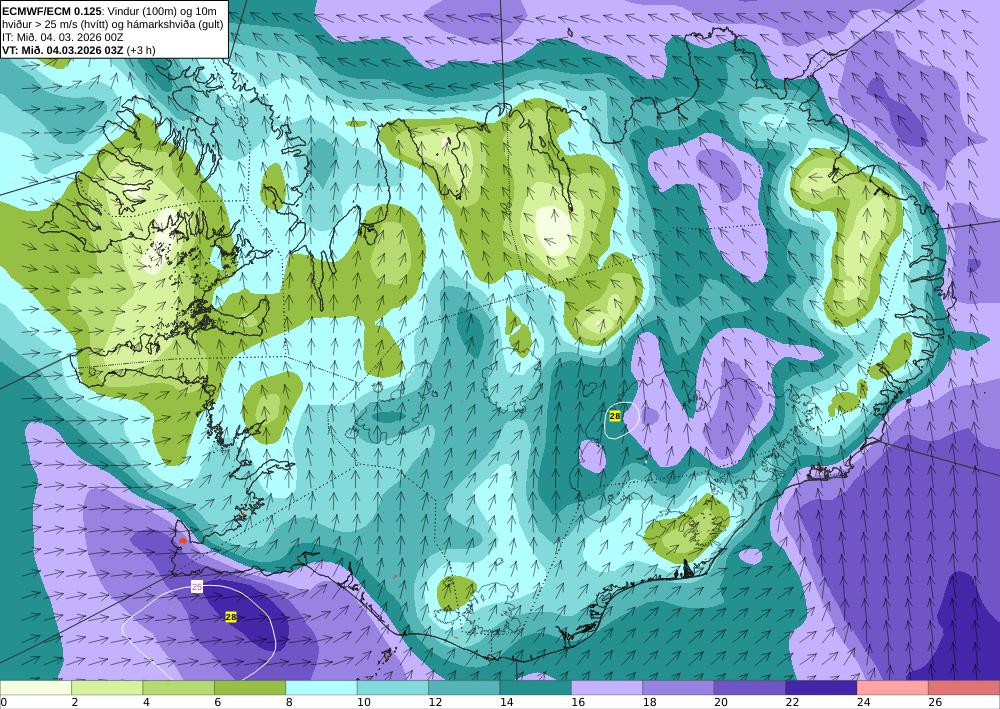This screenshot has height=709, width=1000.
Task: Click the legend scale label "2"
Action: tap(75, 702)
